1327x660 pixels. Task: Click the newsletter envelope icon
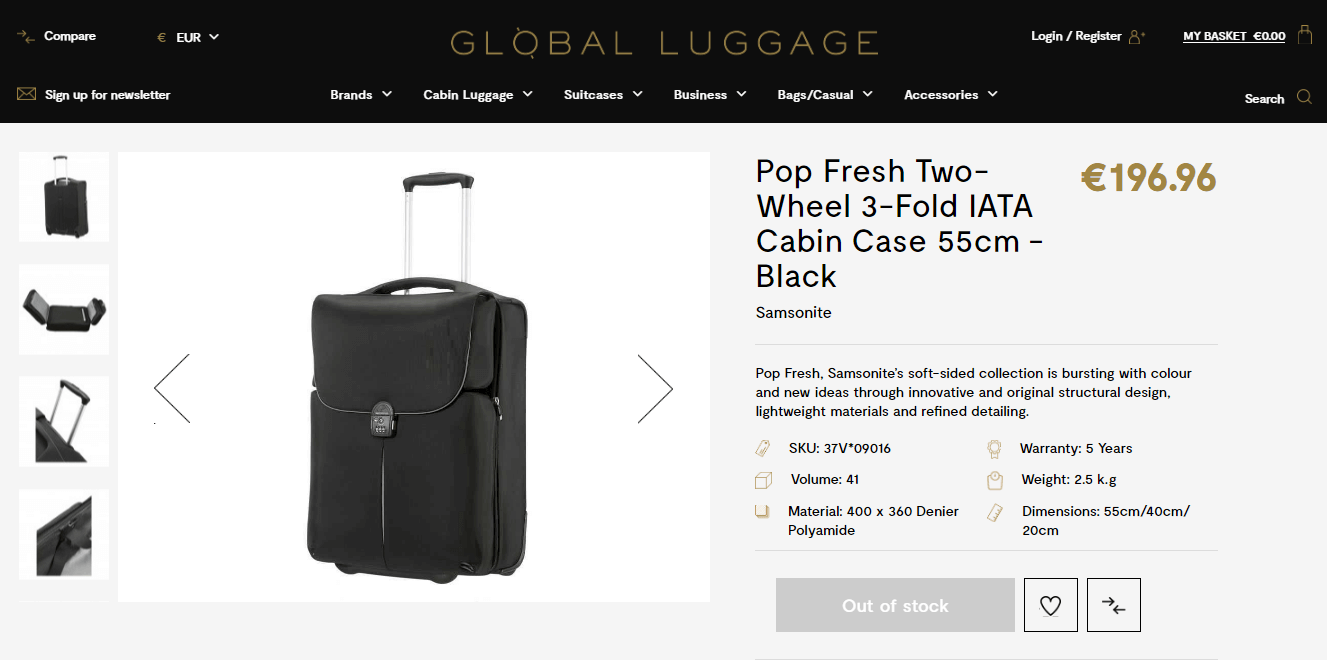(x=26, y=94)
